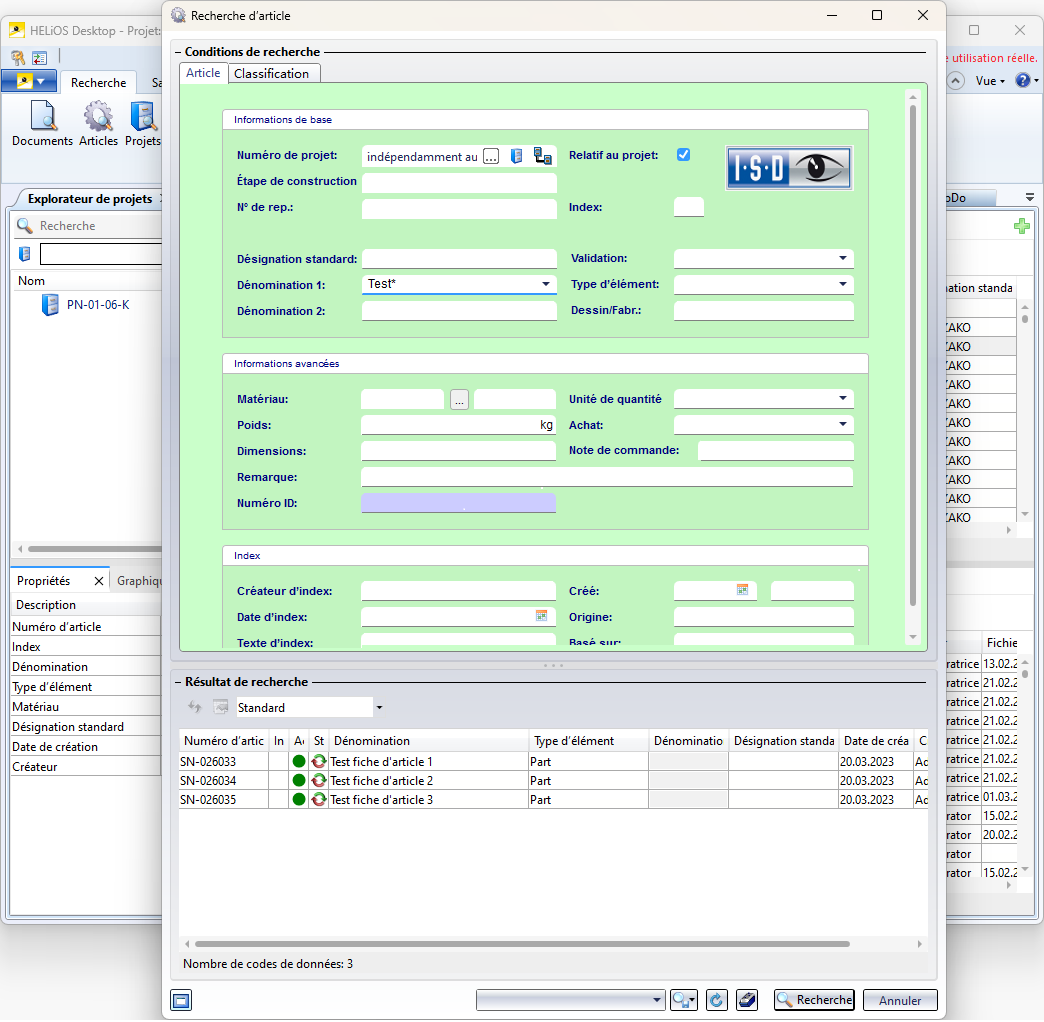Expand the Standard result list dropdown
1044x1022 pixels.
pos(379,708)
